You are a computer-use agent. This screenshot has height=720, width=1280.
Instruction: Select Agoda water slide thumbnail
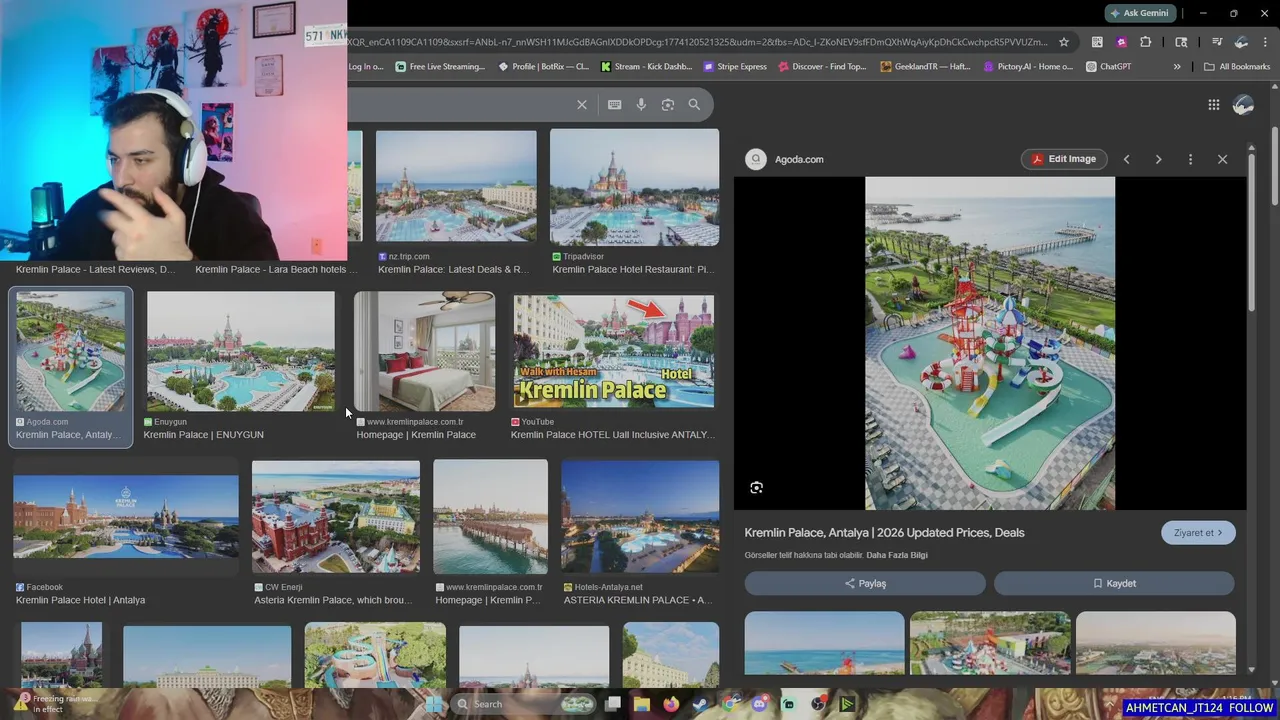point(70,351)
